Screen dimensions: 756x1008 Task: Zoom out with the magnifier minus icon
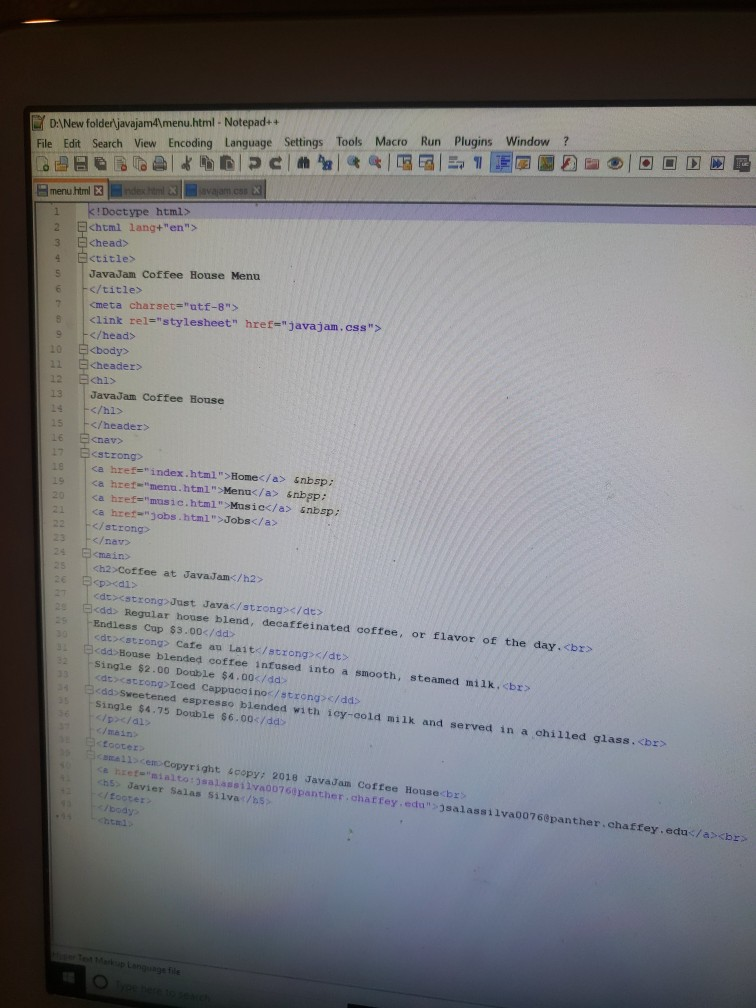375,162
